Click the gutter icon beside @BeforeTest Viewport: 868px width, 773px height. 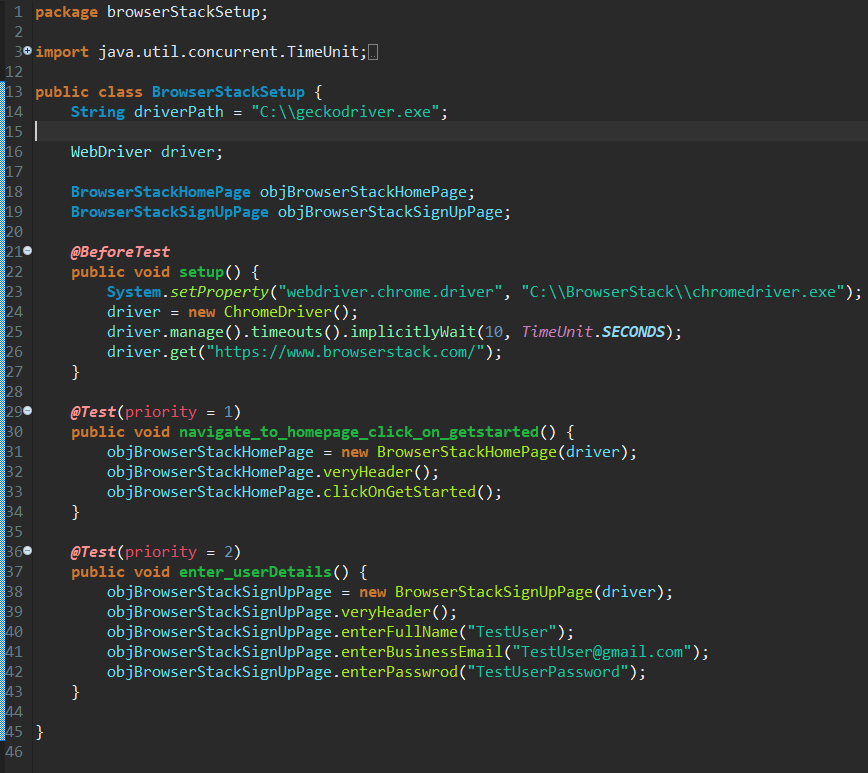(x=27, y=251)
